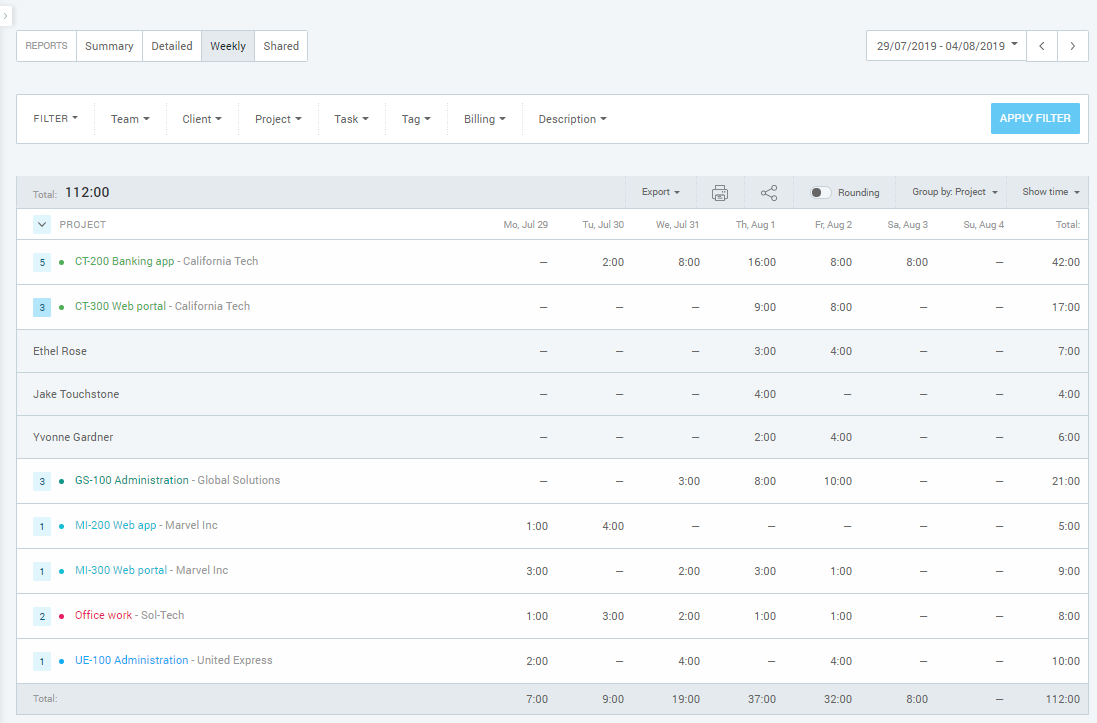Click the 112:00 total at top
This screenshot has height=723, width=1097.
point(87,192)
